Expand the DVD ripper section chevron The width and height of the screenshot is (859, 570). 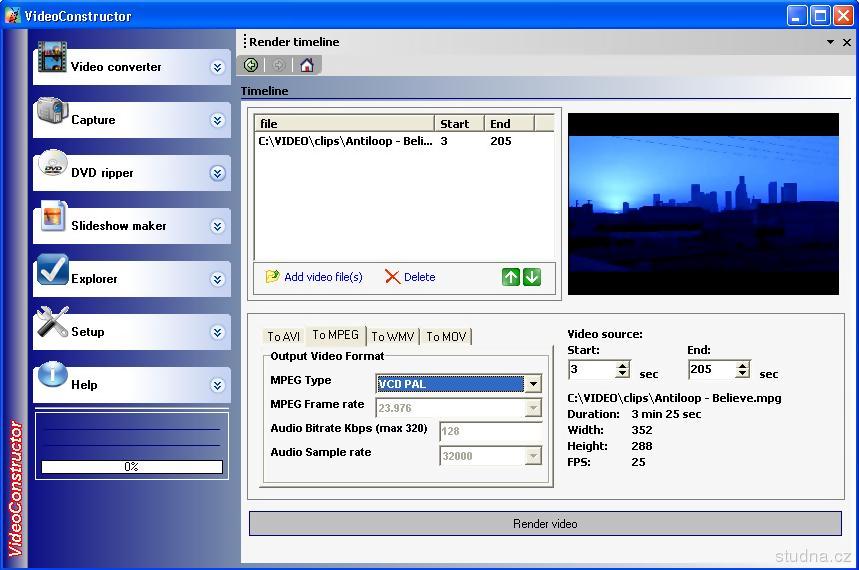click(x=217, y=173)
